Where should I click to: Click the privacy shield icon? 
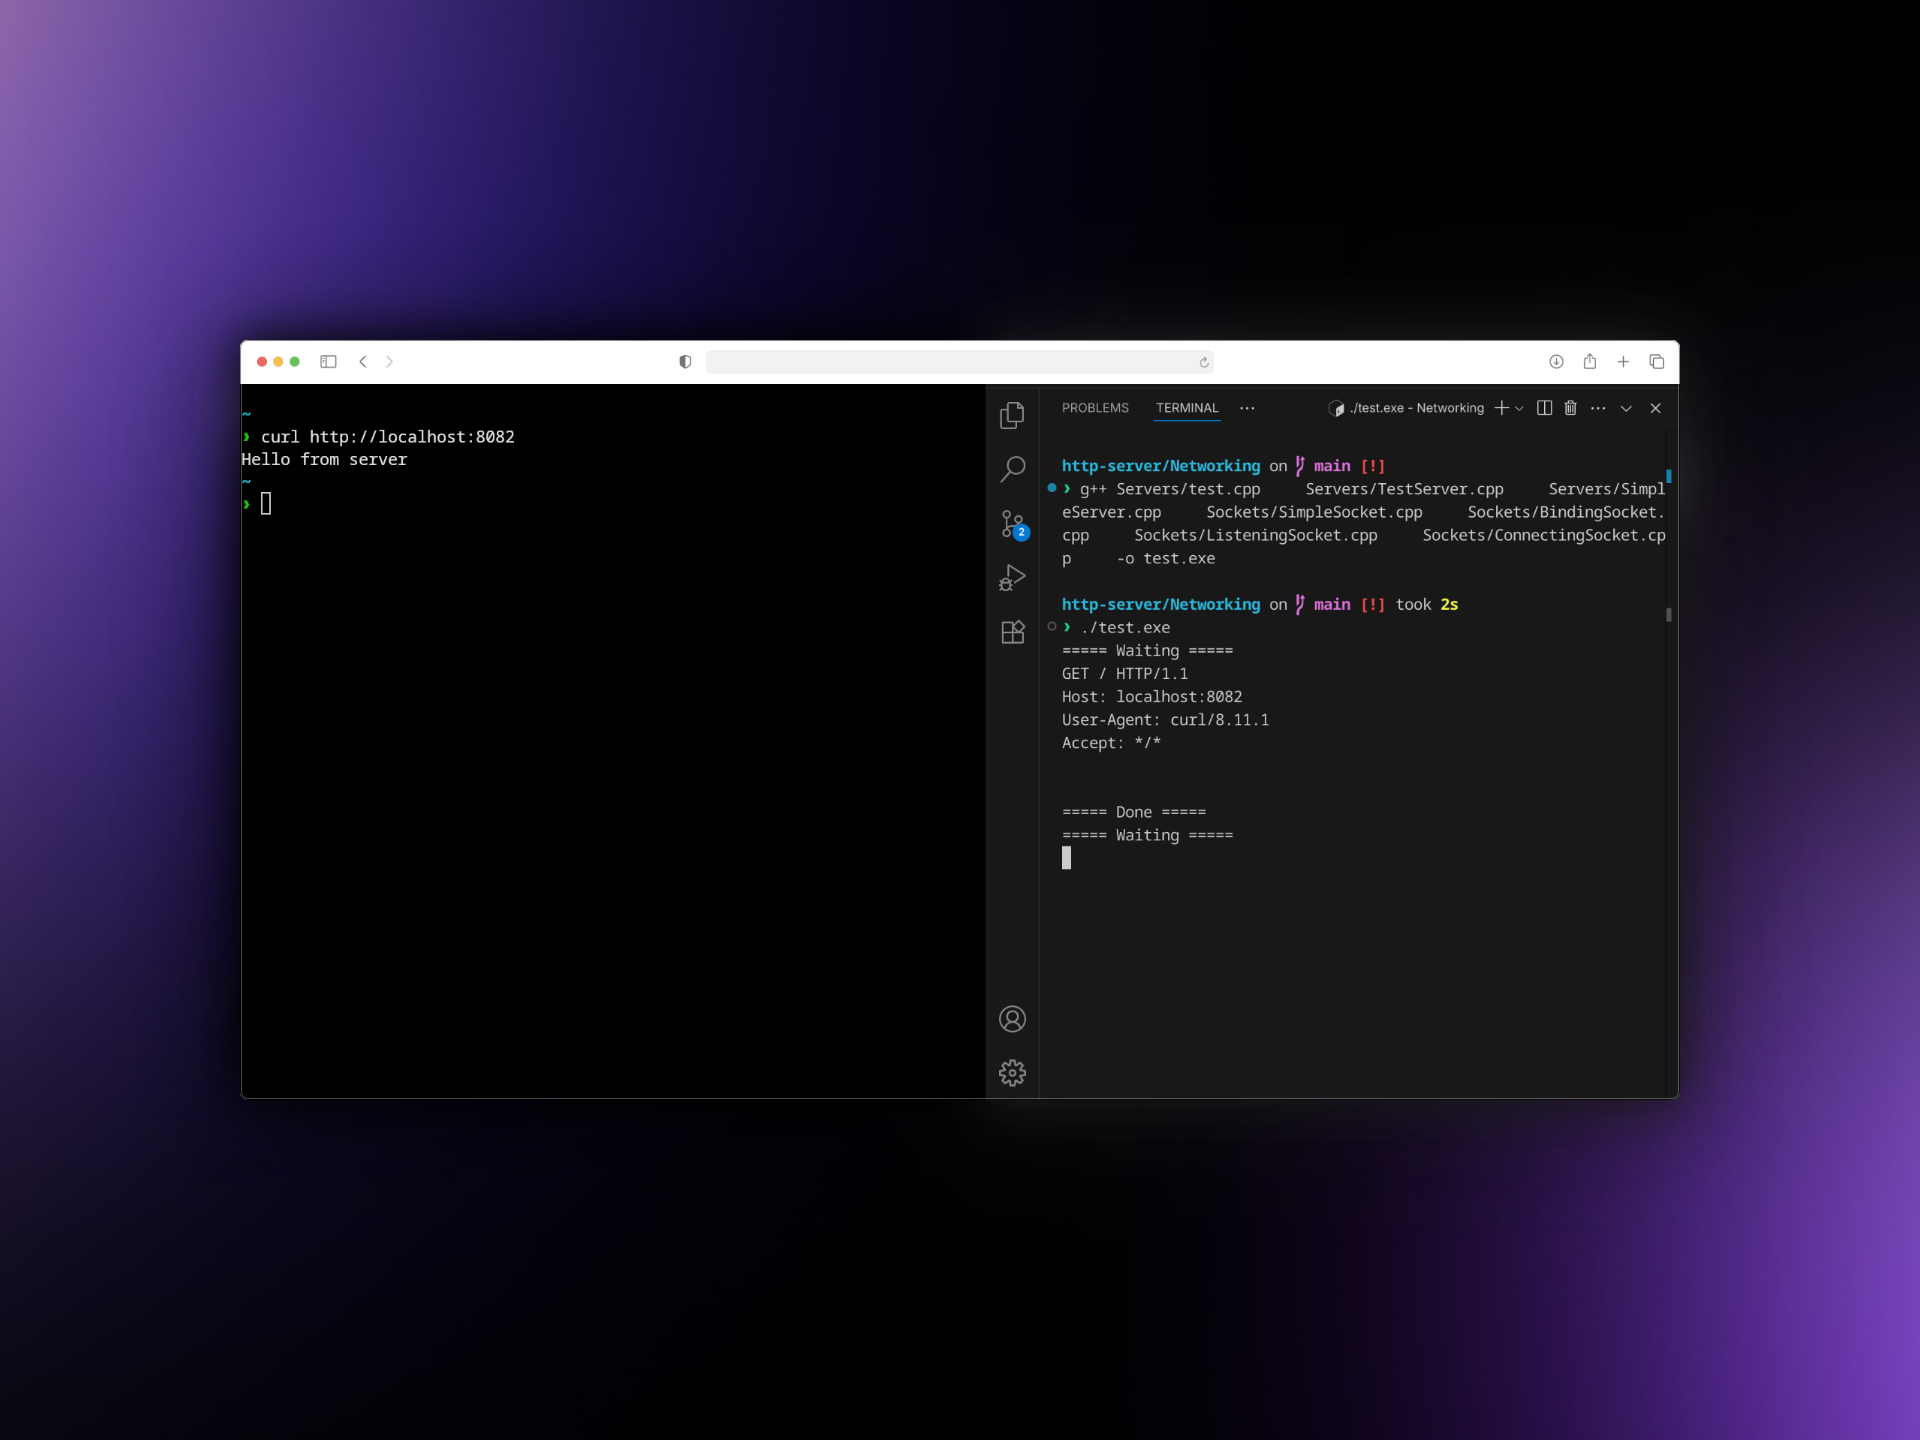click(685, 362)
